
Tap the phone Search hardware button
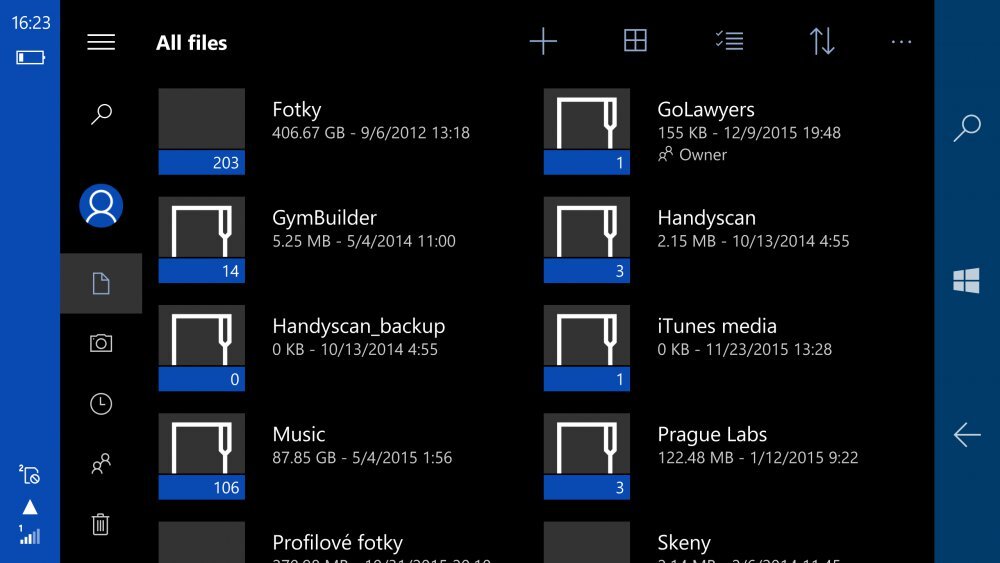point(967,128)
